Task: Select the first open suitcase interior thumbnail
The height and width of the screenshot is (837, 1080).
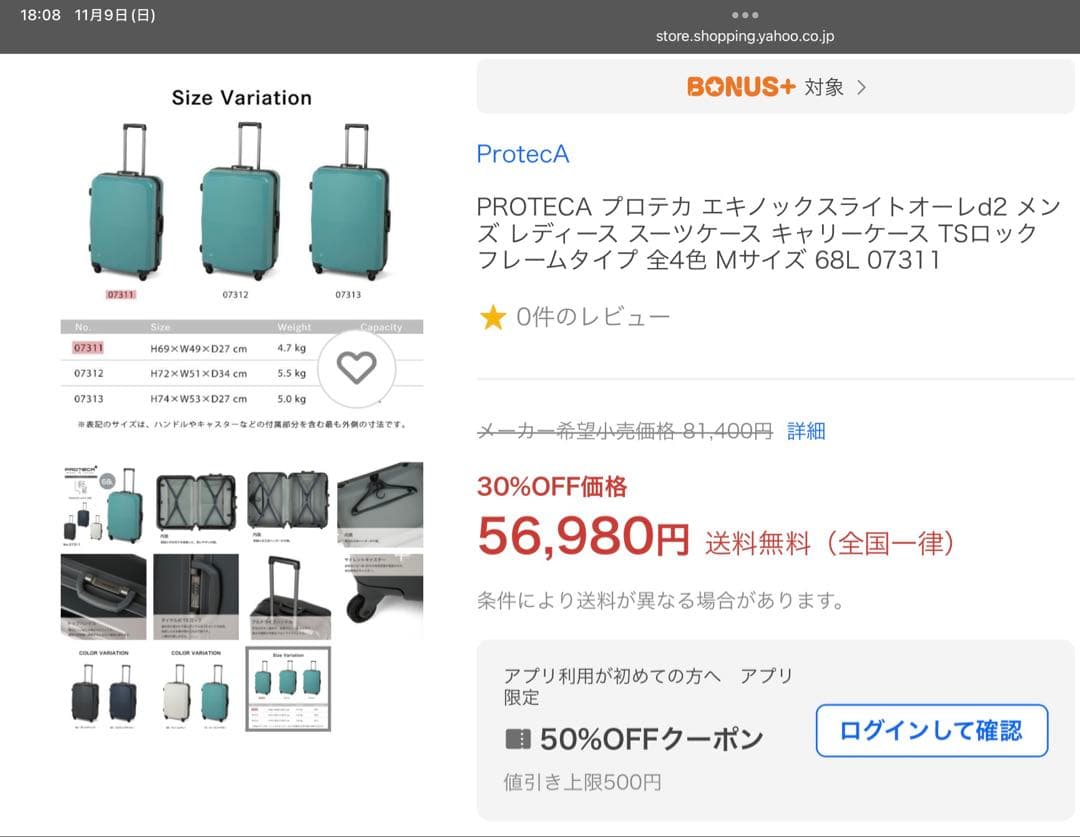Action: (196, 503)
